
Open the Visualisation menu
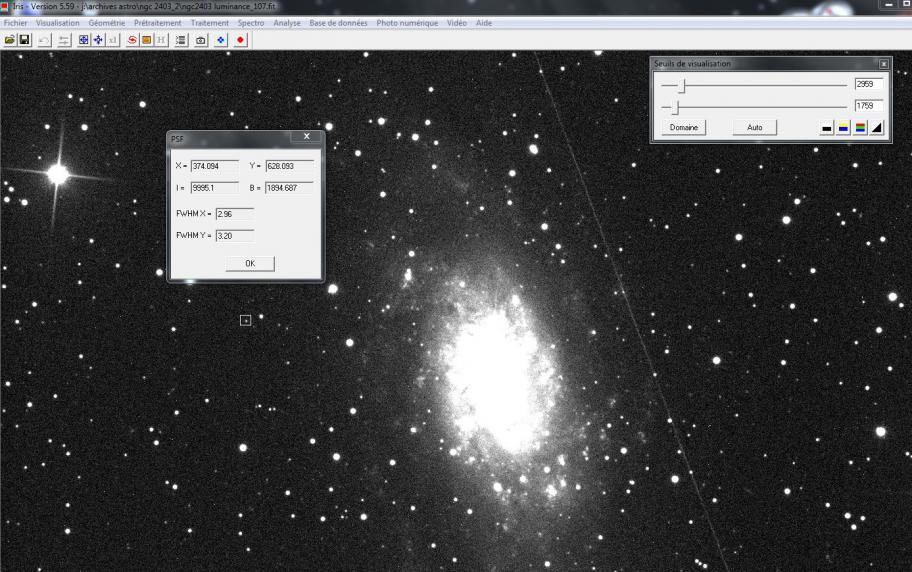point(58,23)
